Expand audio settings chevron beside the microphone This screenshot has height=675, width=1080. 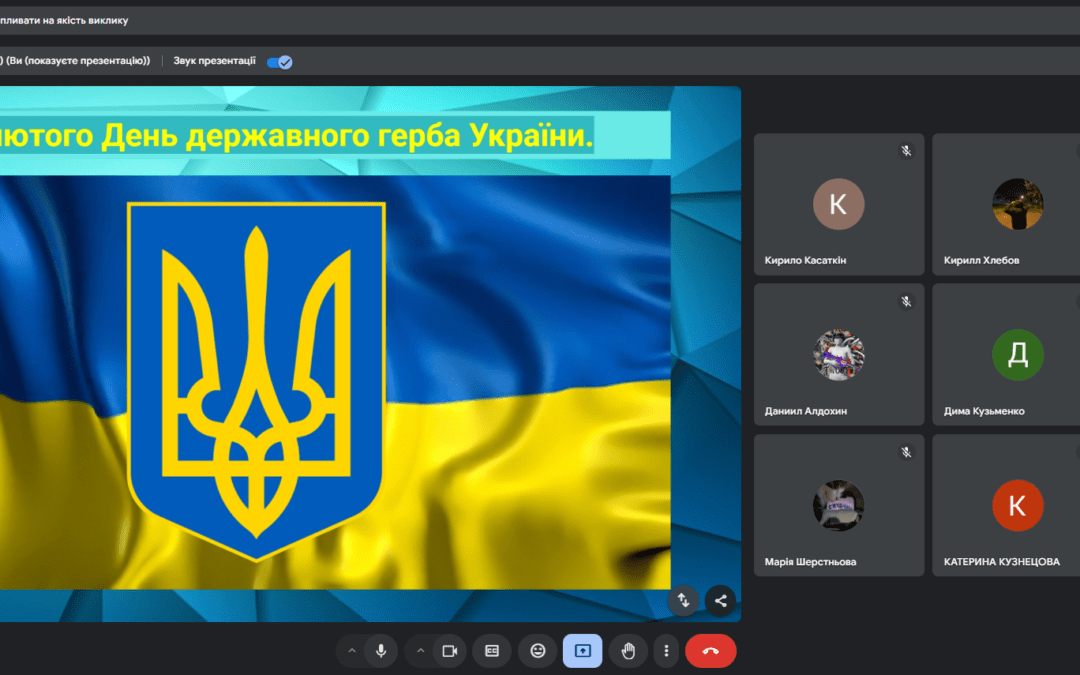[x=352, y=651]
